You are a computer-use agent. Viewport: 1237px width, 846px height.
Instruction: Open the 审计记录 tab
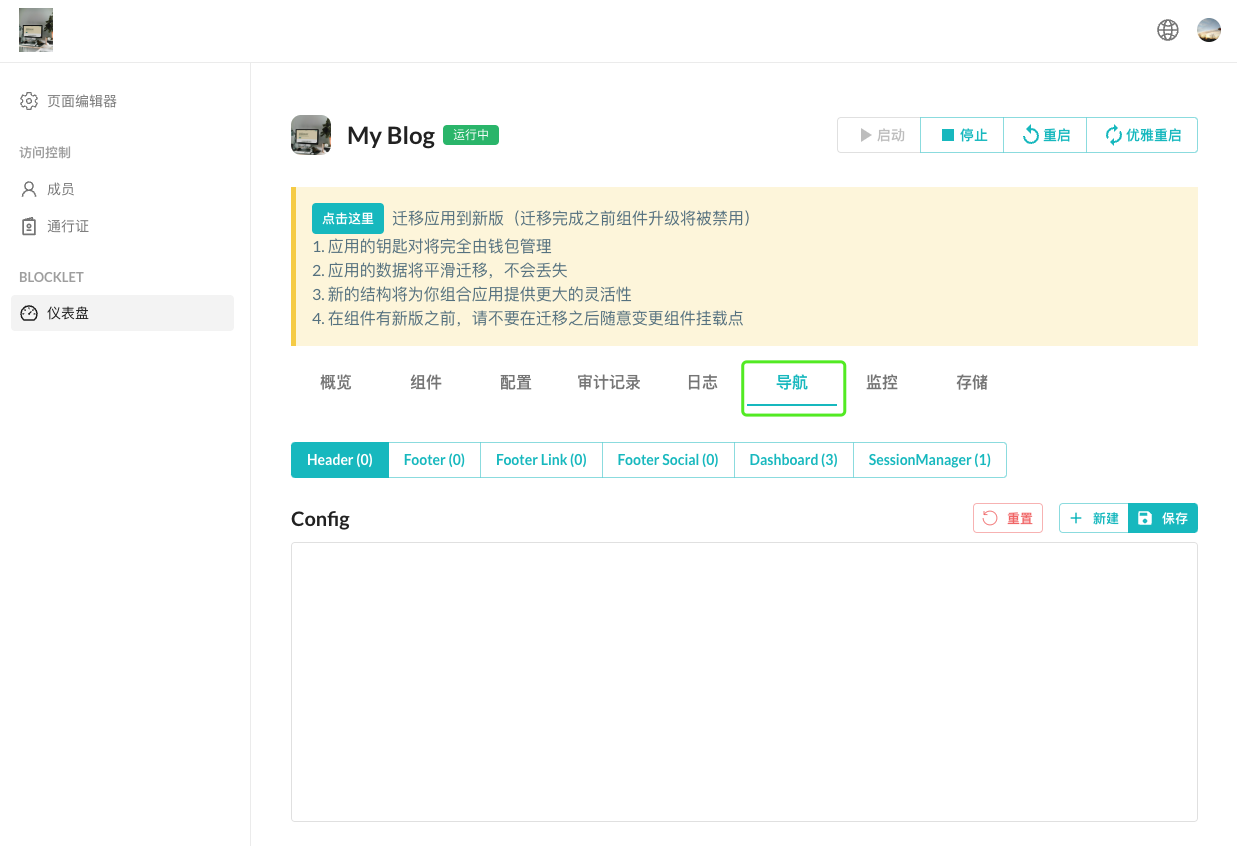pyautogui.click(x=609, y=382)
